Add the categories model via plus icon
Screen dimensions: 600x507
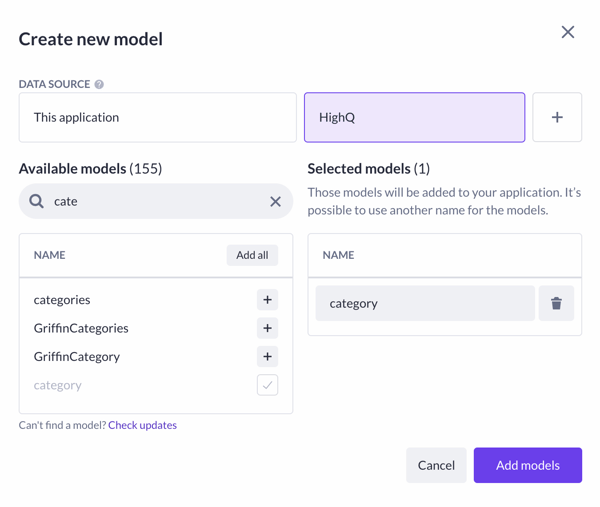click(x=267, y=300)
